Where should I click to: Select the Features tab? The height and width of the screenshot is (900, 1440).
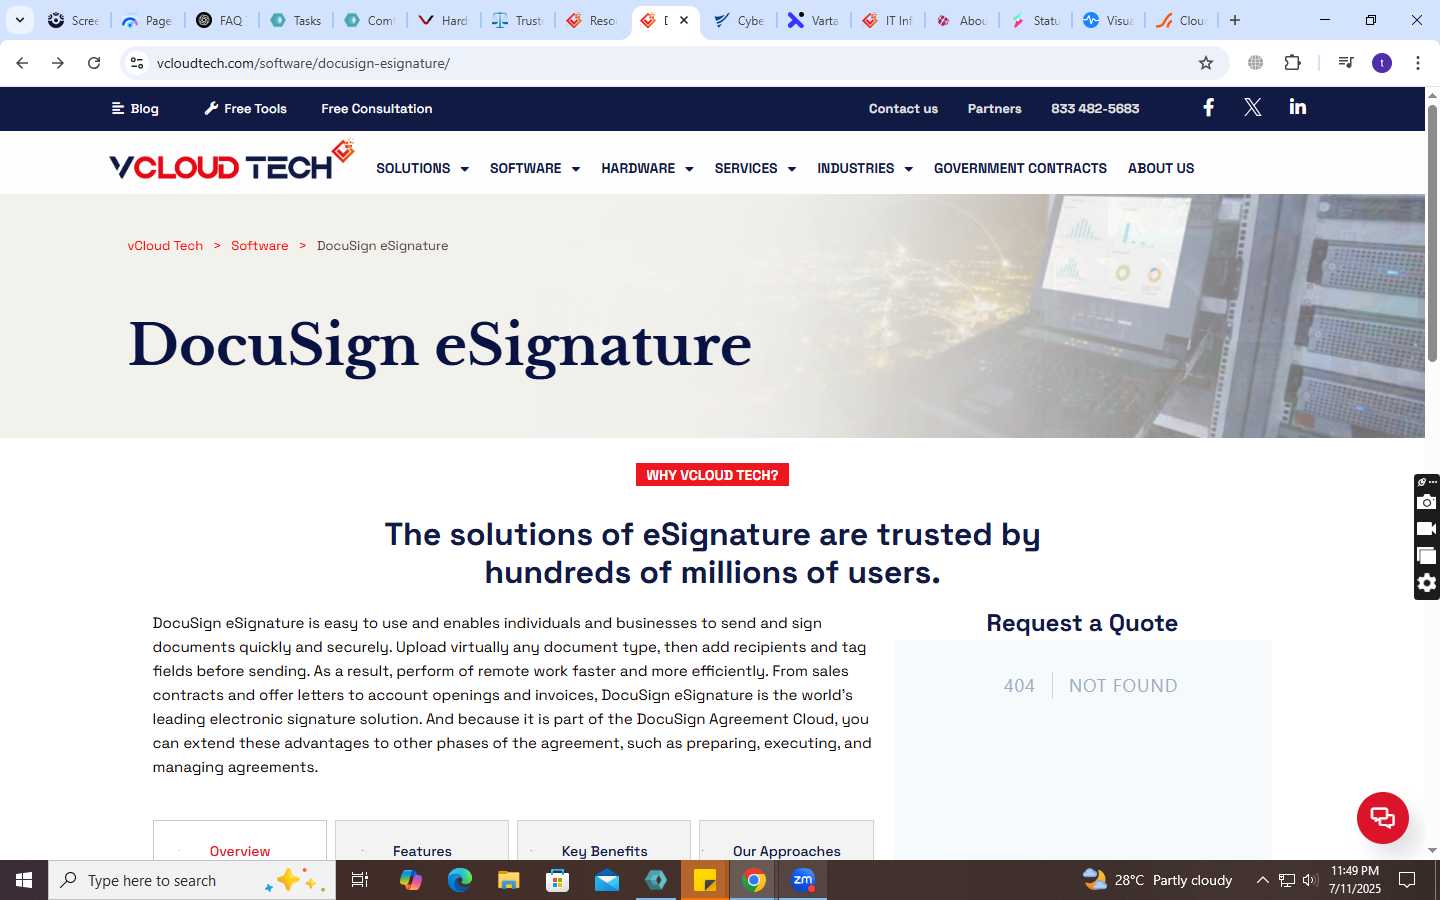point(422,842)
